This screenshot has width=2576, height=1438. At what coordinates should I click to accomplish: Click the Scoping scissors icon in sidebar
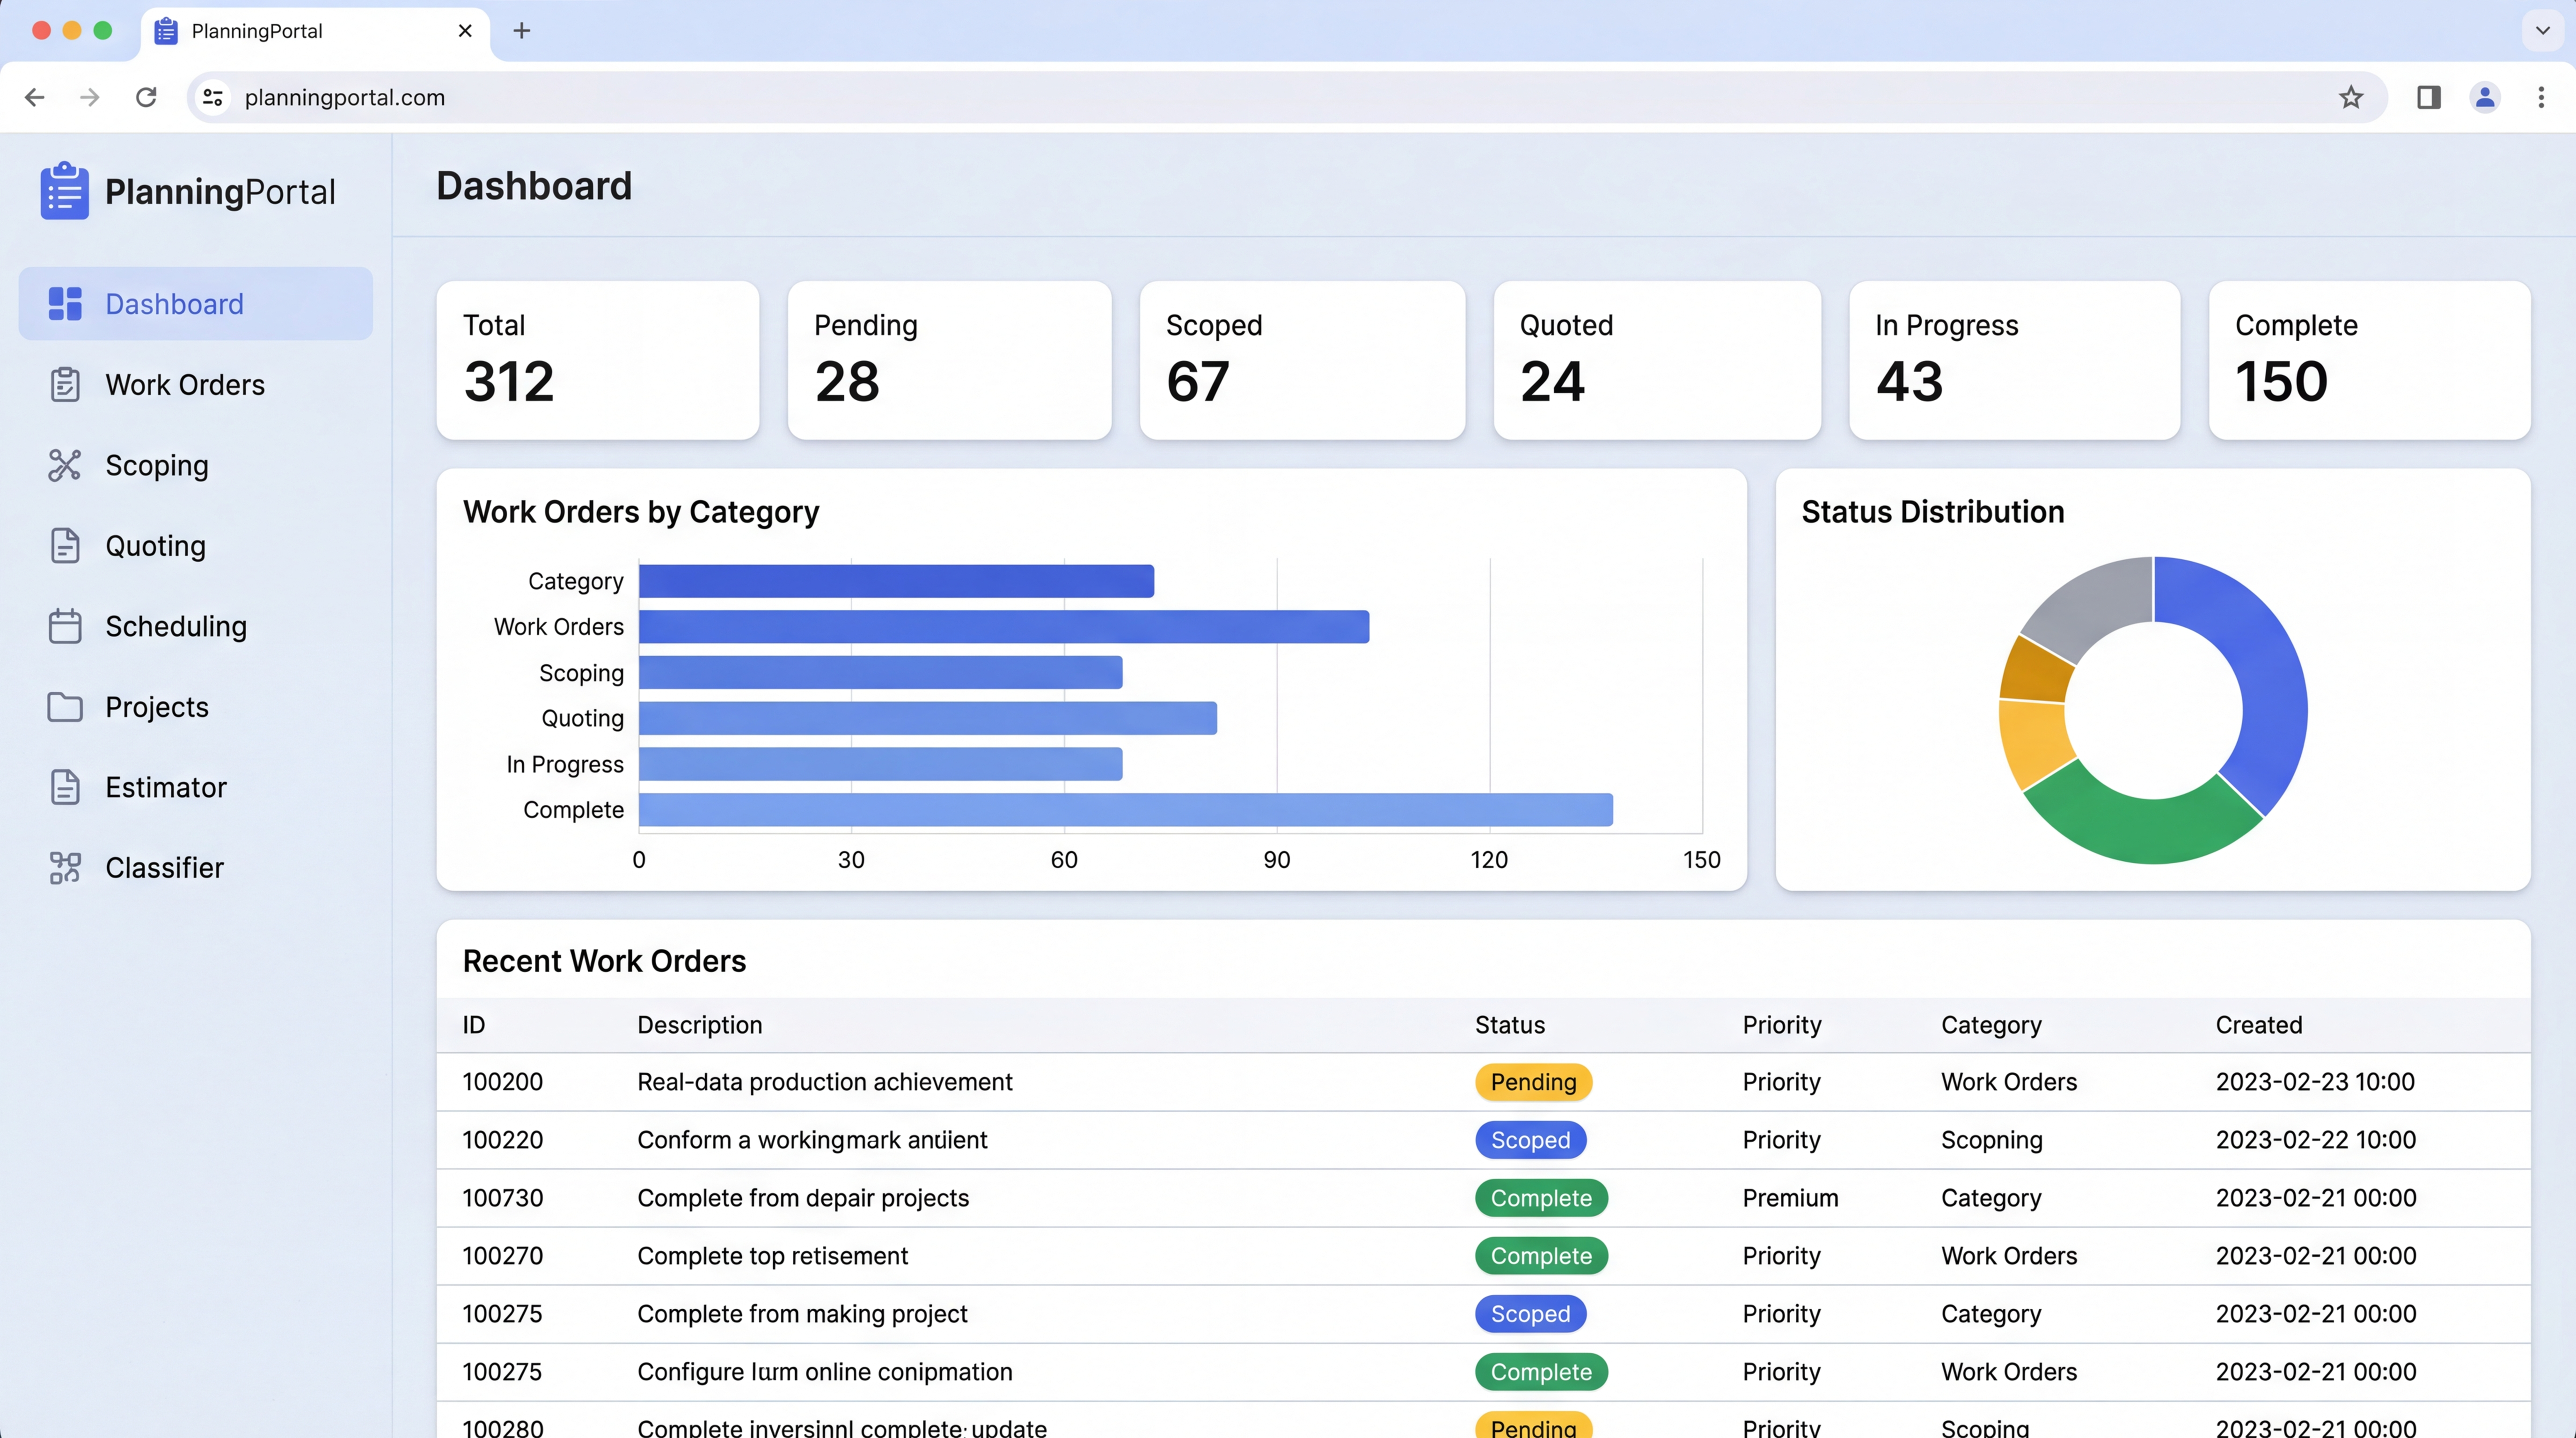coord(65,465)
